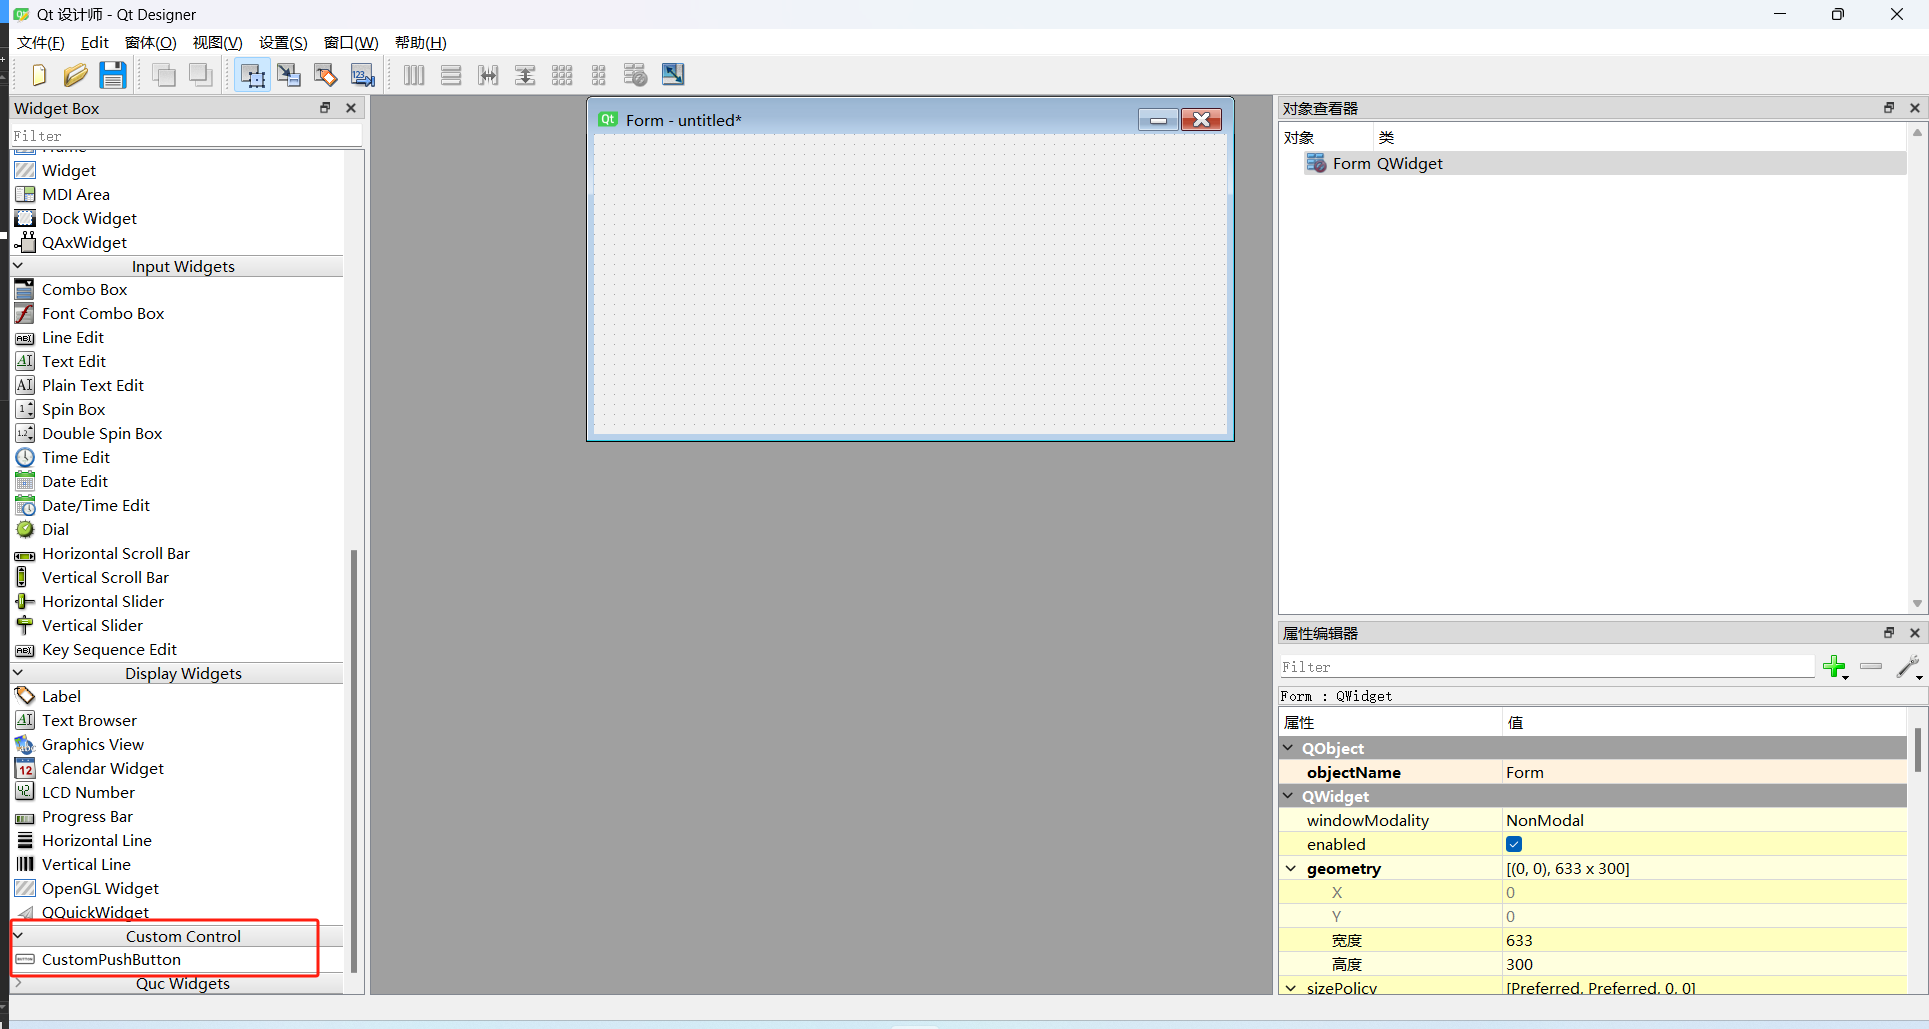
Task: Apply Lay Out Horizontally to the form
Action: (413, 75)
